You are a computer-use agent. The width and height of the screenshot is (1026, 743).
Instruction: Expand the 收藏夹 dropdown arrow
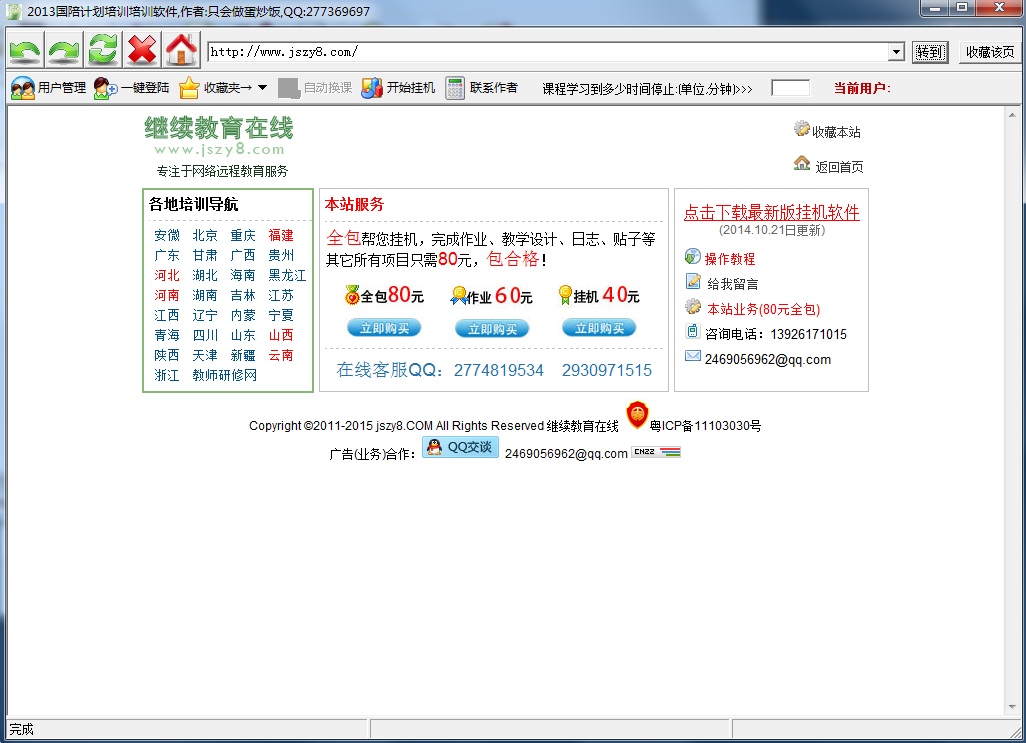[262, 88]
